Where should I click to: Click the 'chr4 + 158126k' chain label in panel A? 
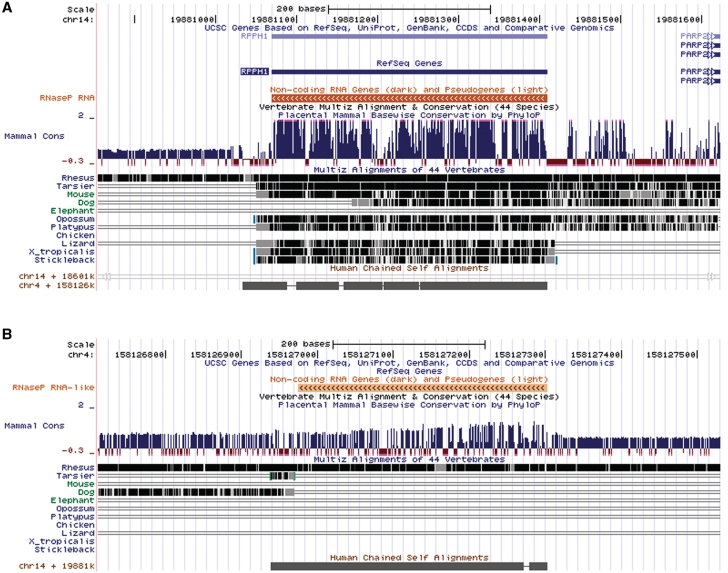tap(57, 286)
